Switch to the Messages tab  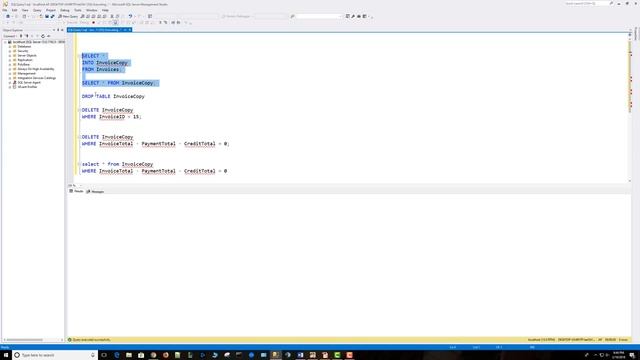pyautogui.click(x=95, y=191)
